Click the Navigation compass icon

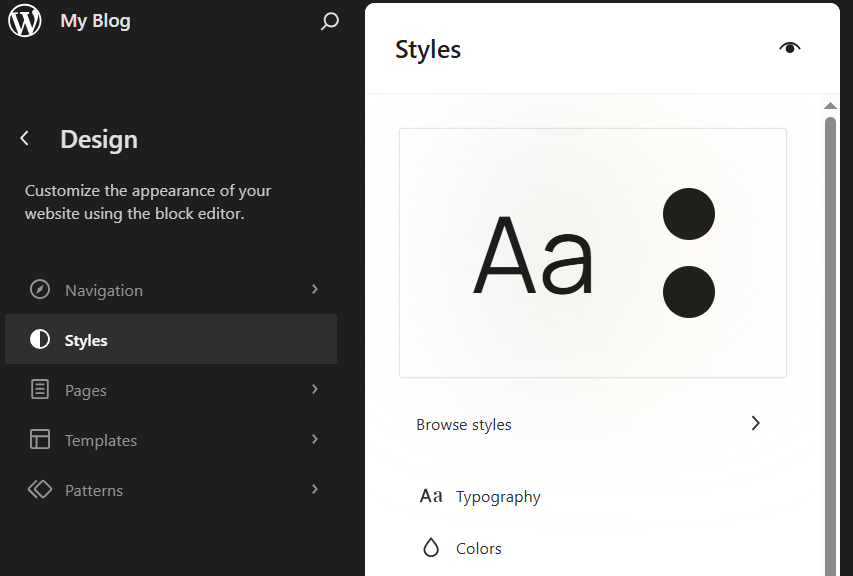point(40,289)
